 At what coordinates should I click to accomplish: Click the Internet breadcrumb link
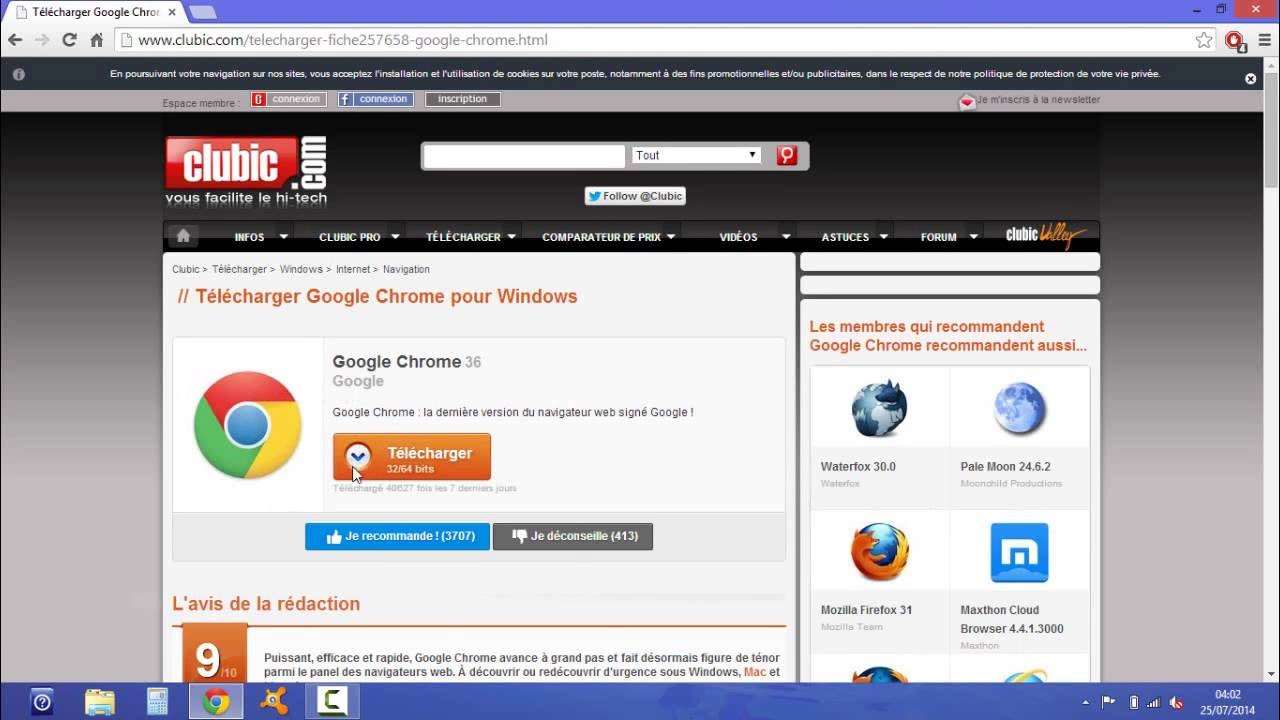pos(353,269)
